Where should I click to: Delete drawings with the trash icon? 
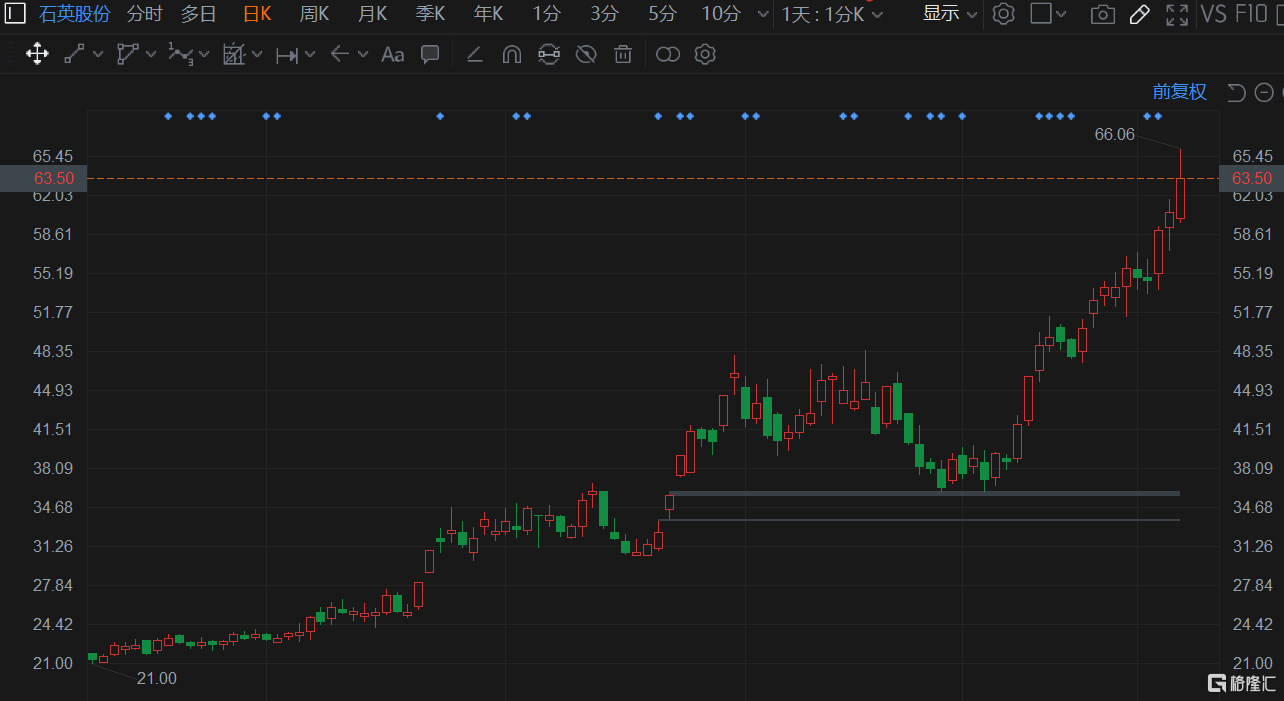(623, 54)
